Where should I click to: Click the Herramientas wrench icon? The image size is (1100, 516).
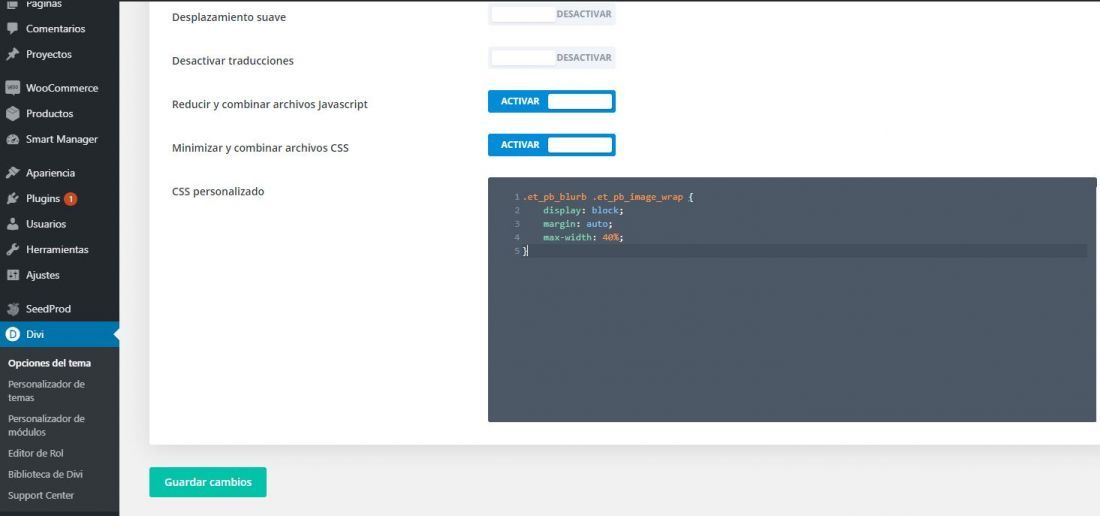[x=12, y=250]
